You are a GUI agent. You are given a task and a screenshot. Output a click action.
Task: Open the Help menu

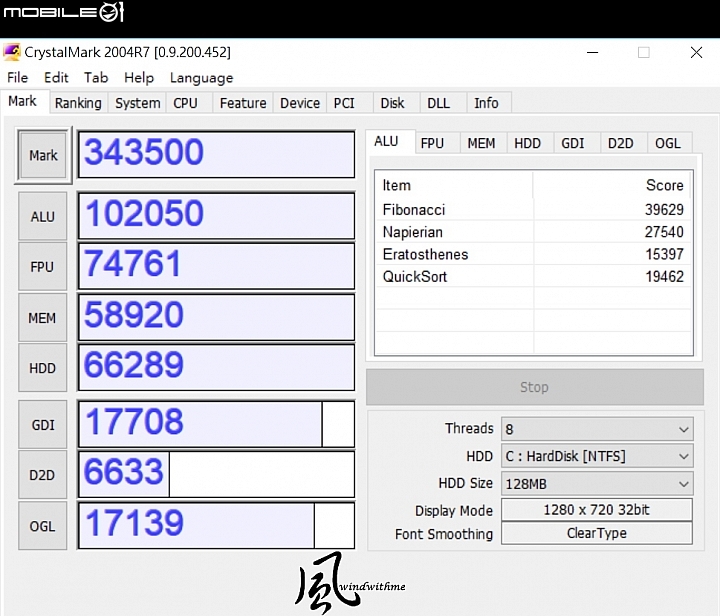pyautogui.click(x=139, y=78)
